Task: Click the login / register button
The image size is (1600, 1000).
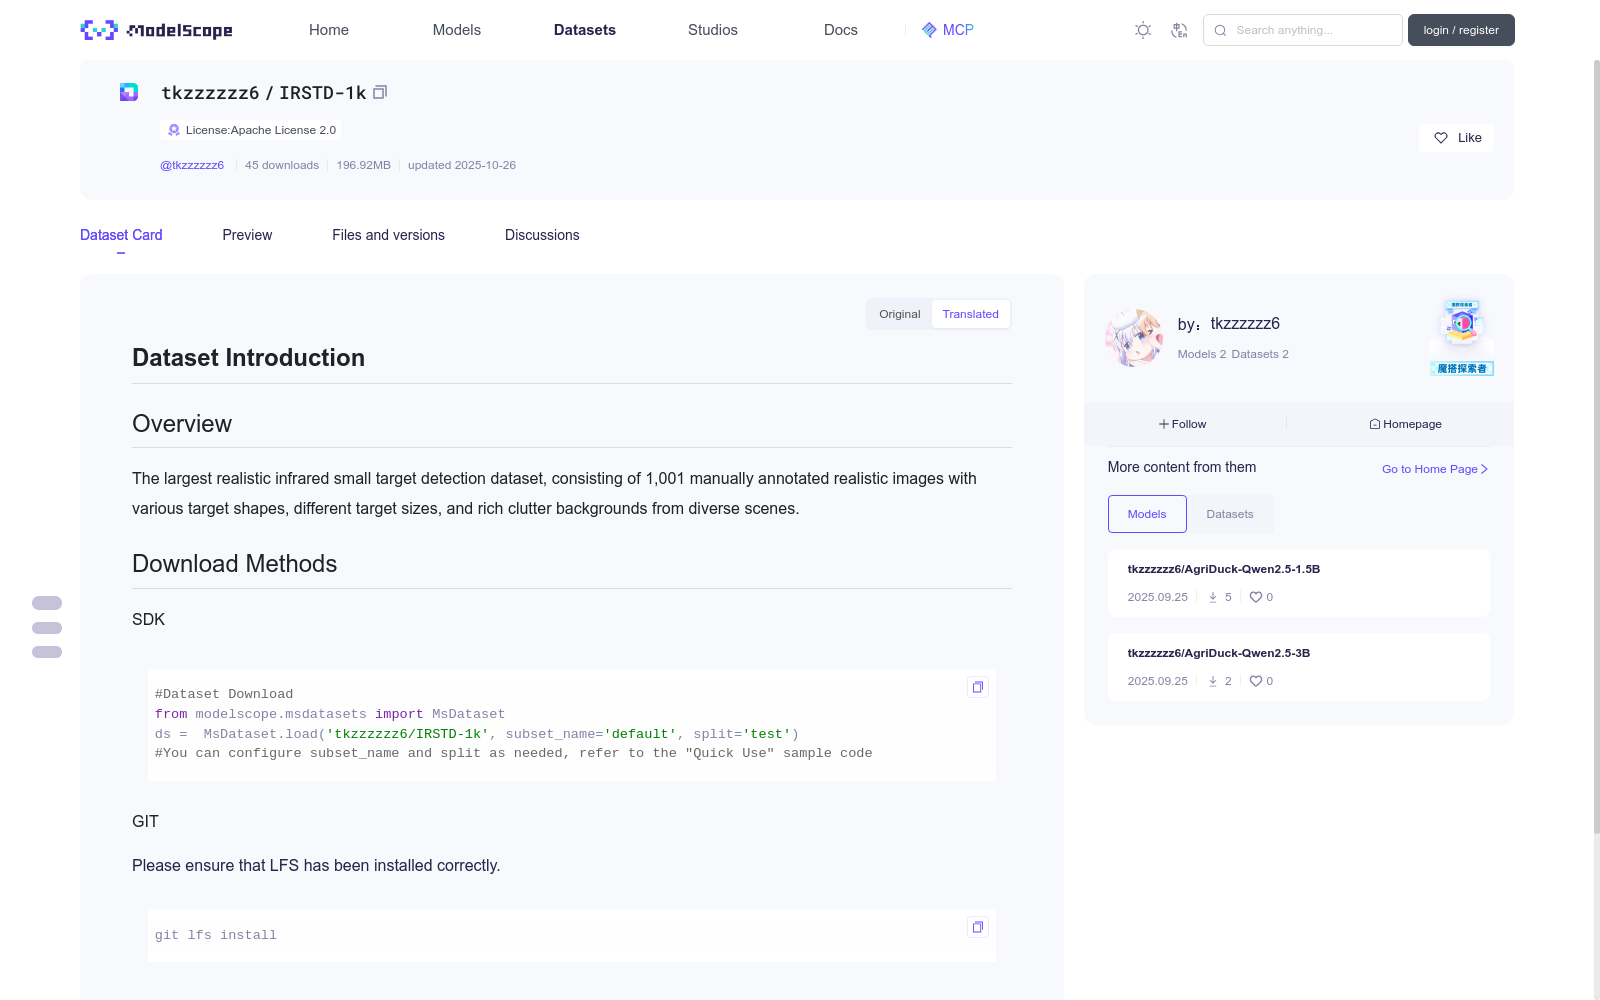Action: (1461, 30)
